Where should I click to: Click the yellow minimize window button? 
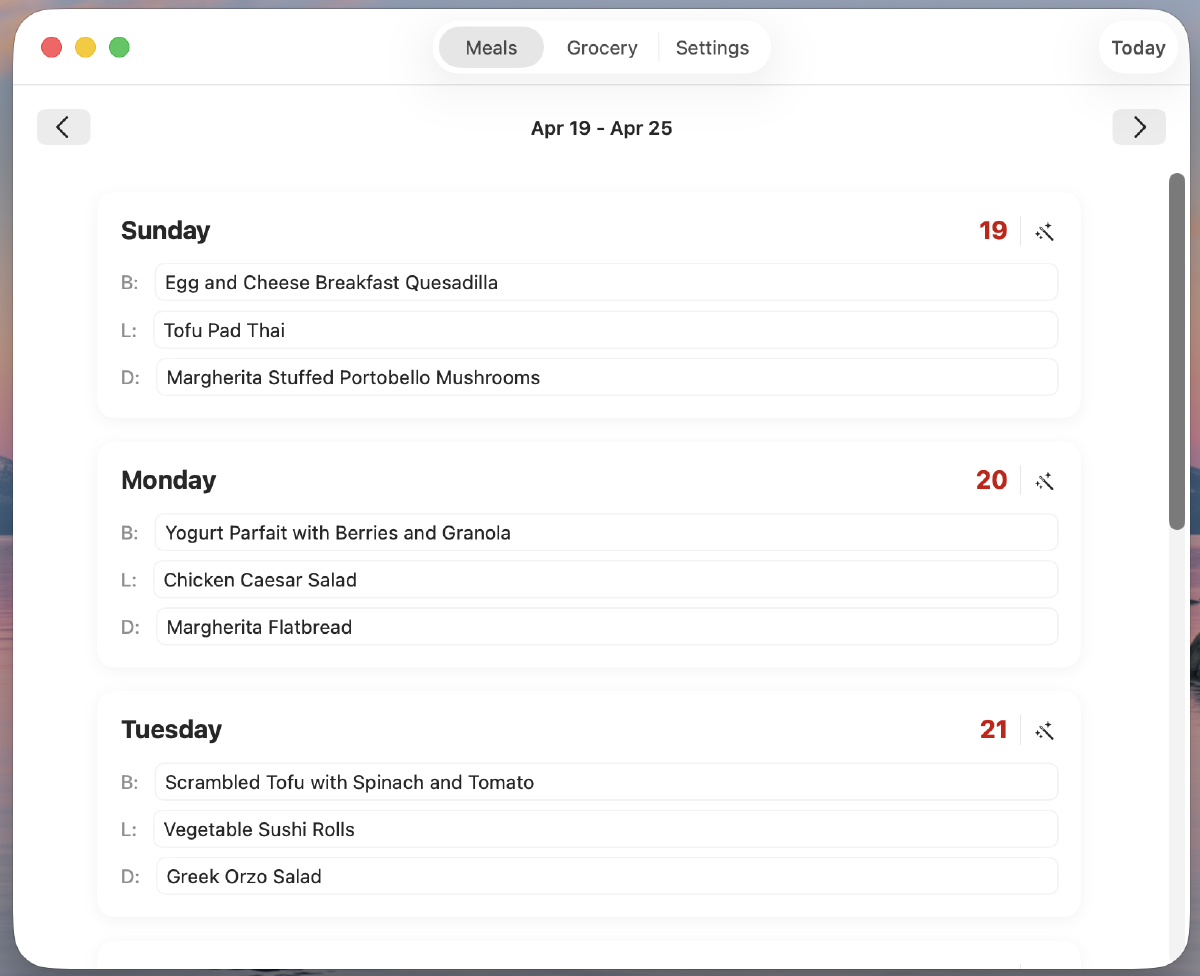pos(85,47)
